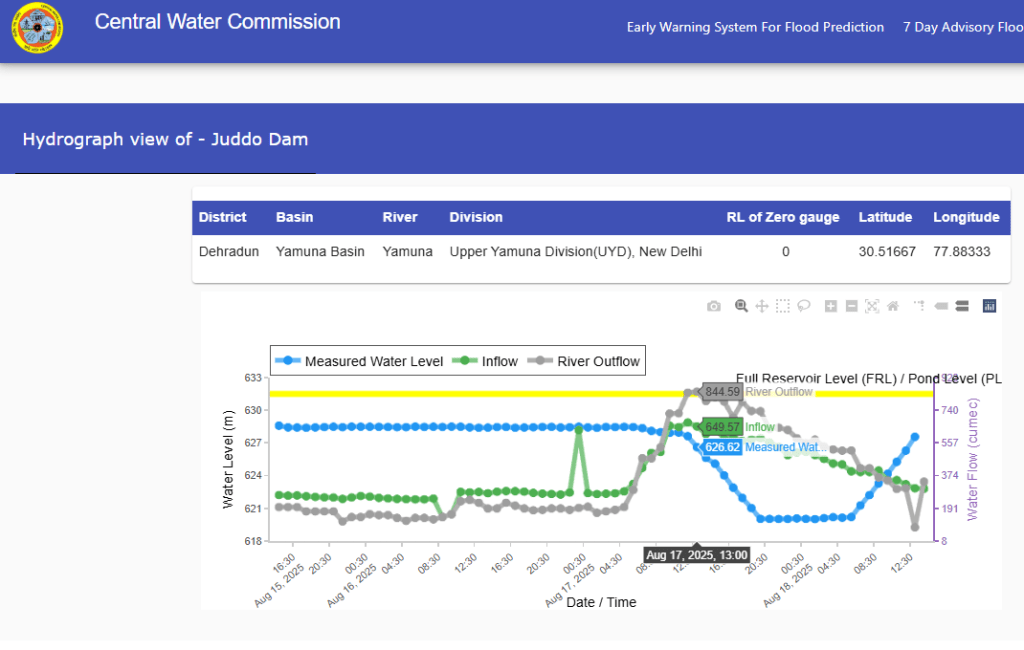Screen dimensions: 1024x650
Task: Click the download plot camera icon
Action: (713, 306)
